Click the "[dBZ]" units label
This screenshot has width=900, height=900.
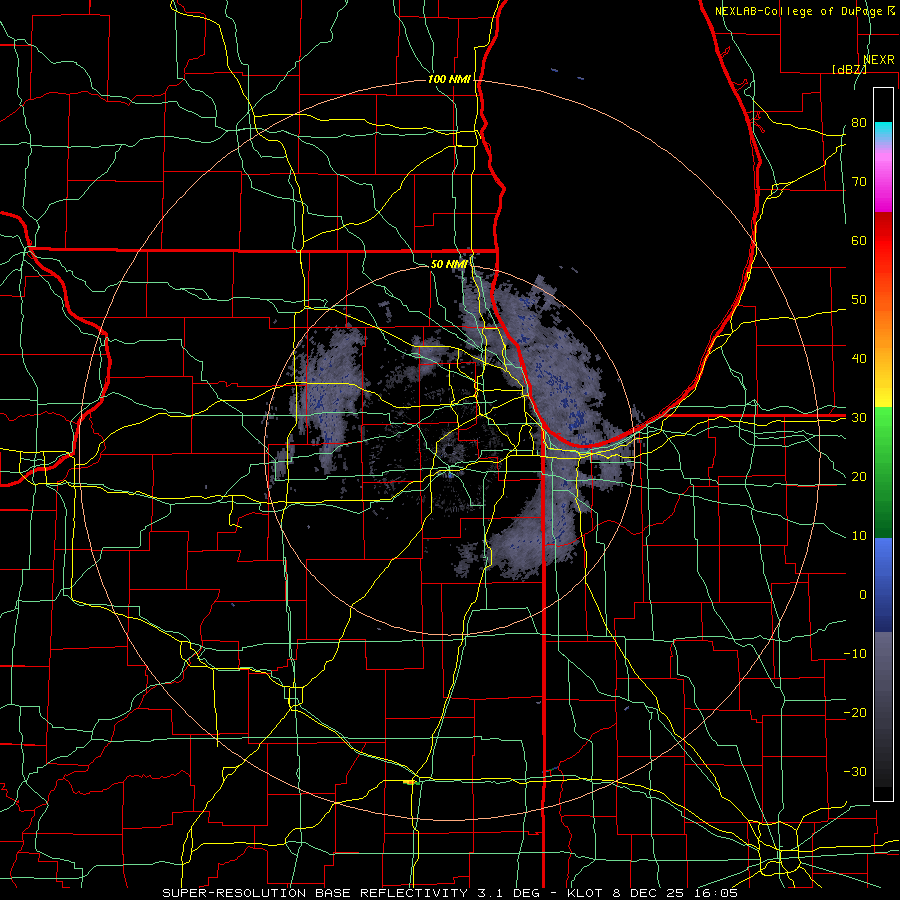pos(849,69)
